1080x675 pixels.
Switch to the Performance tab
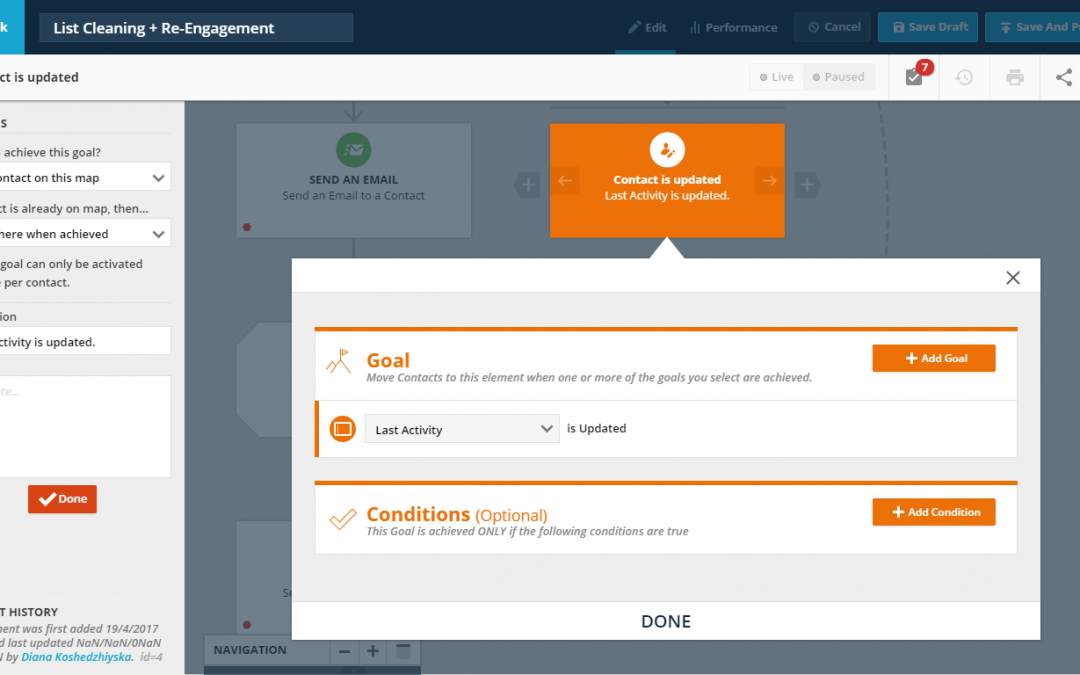[x=733, y=27]
